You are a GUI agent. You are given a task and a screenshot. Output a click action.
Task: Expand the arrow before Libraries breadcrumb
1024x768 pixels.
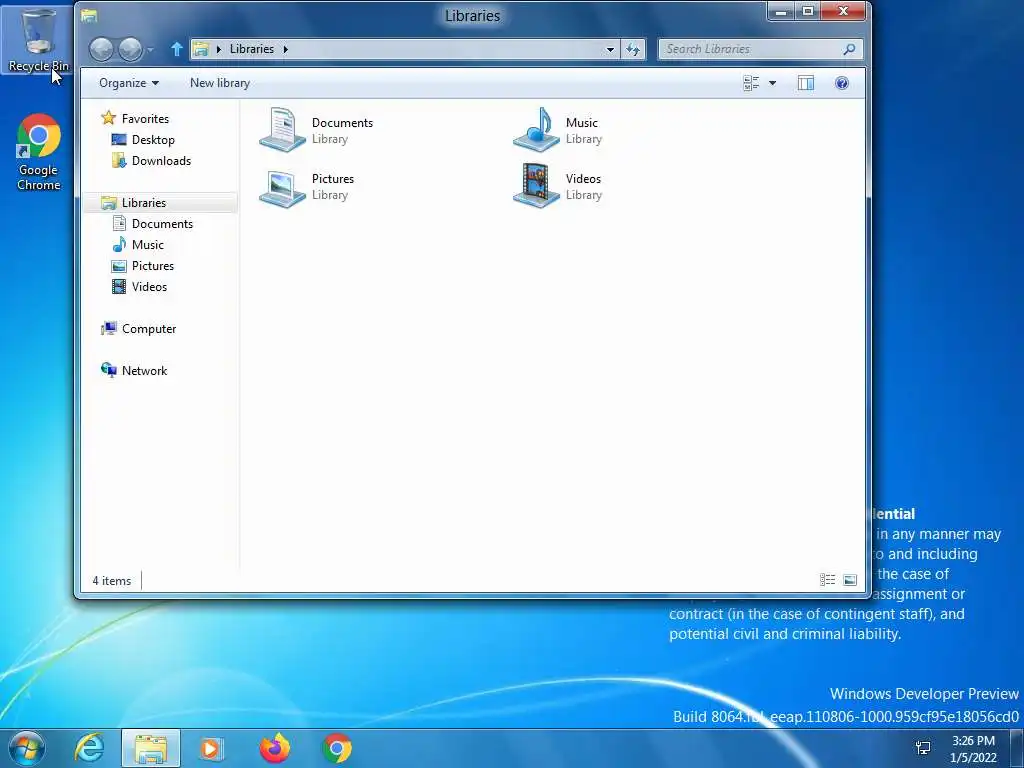(219, 49)
